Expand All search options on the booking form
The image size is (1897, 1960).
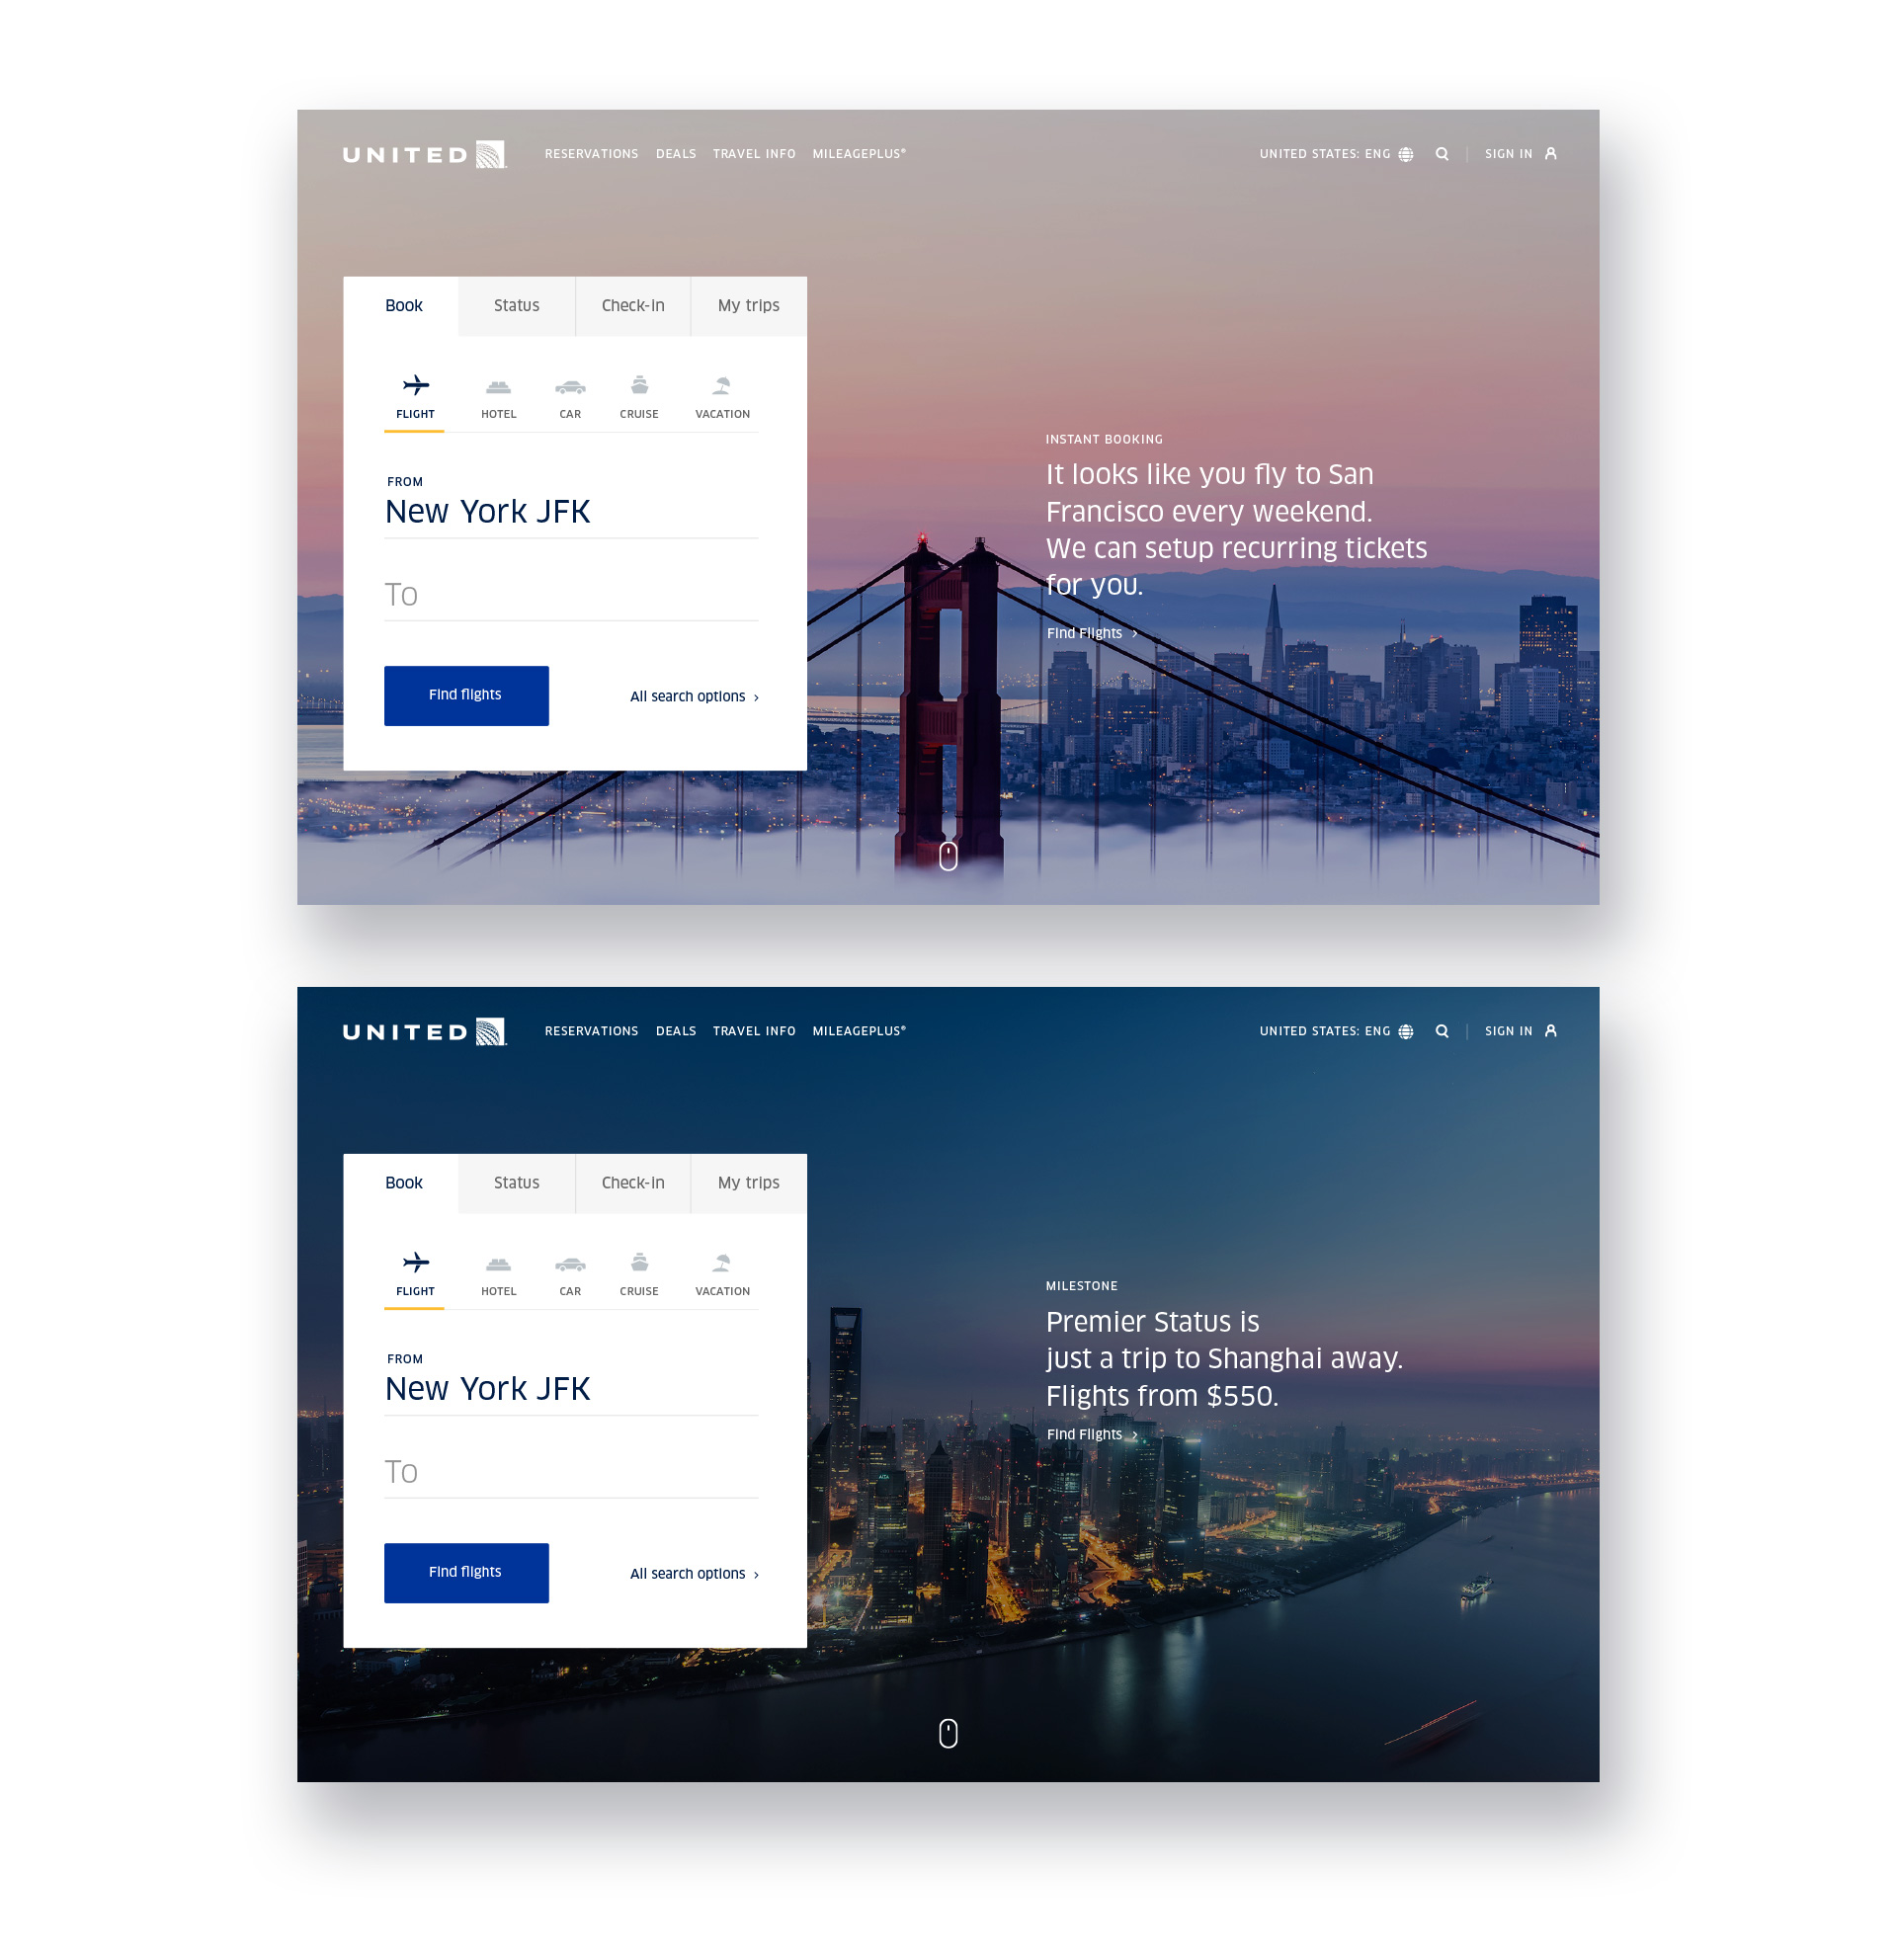(693, 696)
